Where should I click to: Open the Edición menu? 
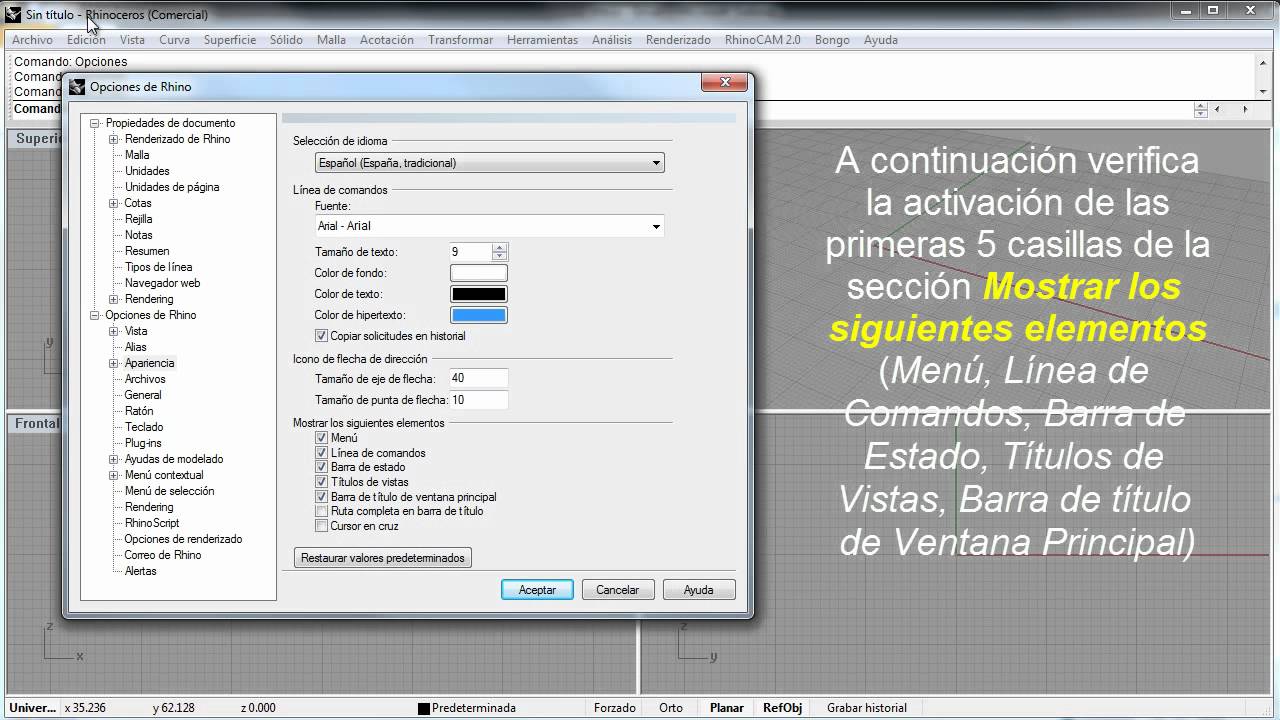(x=86, y=40)
